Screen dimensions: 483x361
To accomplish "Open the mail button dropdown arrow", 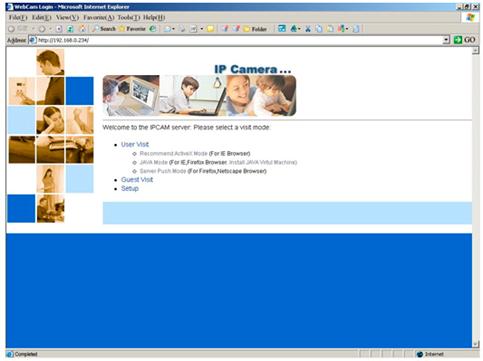I will coord(173,29).
